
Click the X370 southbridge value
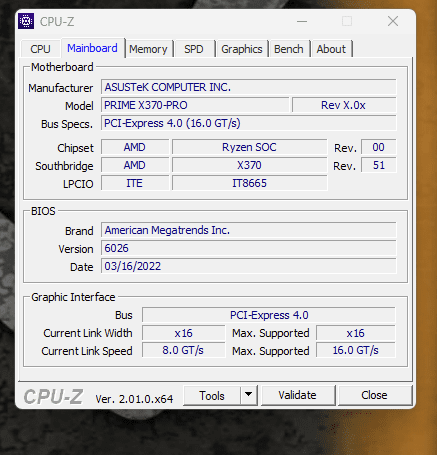(x=249, y=165)
